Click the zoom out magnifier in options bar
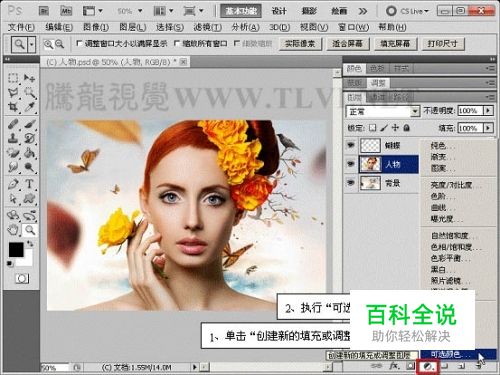Viewport: 500px width, 375px height. tap(59, 44)
